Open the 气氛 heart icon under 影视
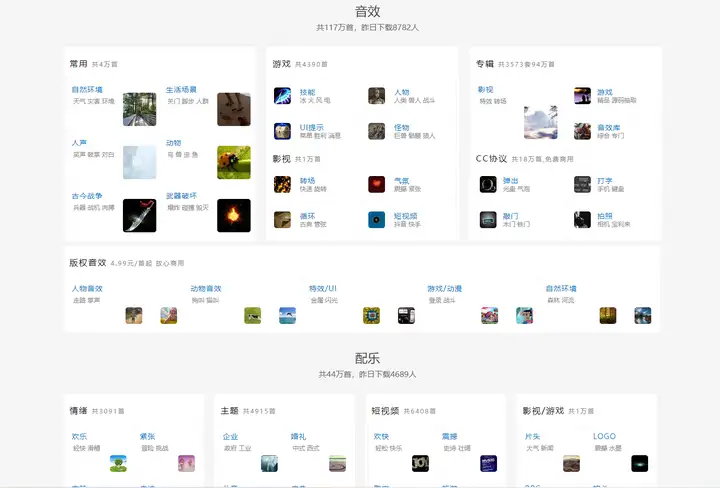Screen dimensions: 720x488 (x=376, y=184)
